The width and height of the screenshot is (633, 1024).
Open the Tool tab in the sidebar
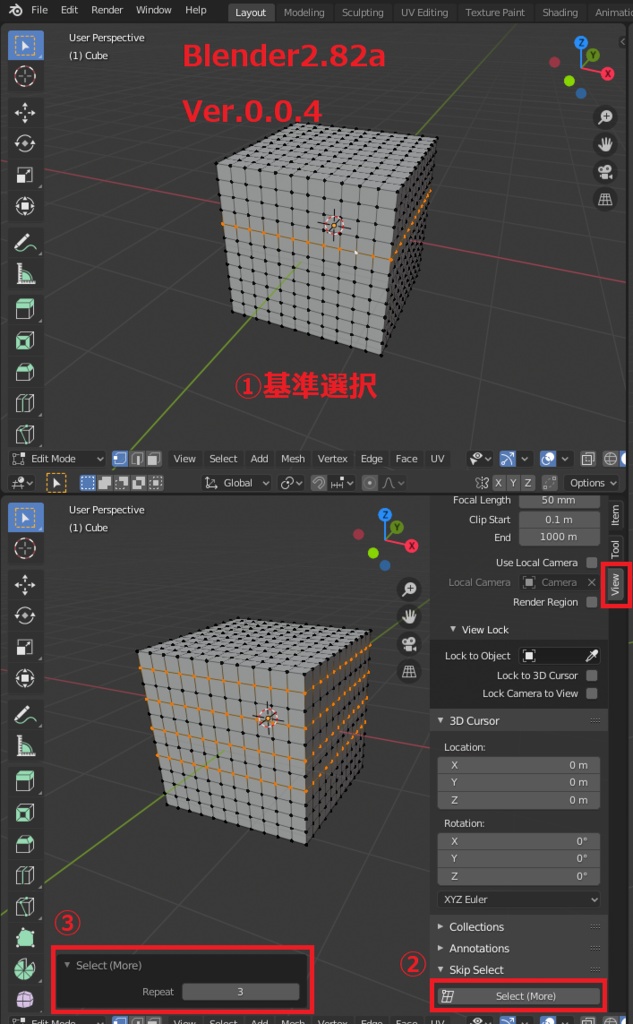pyautogui.click(x=615, y=549)
